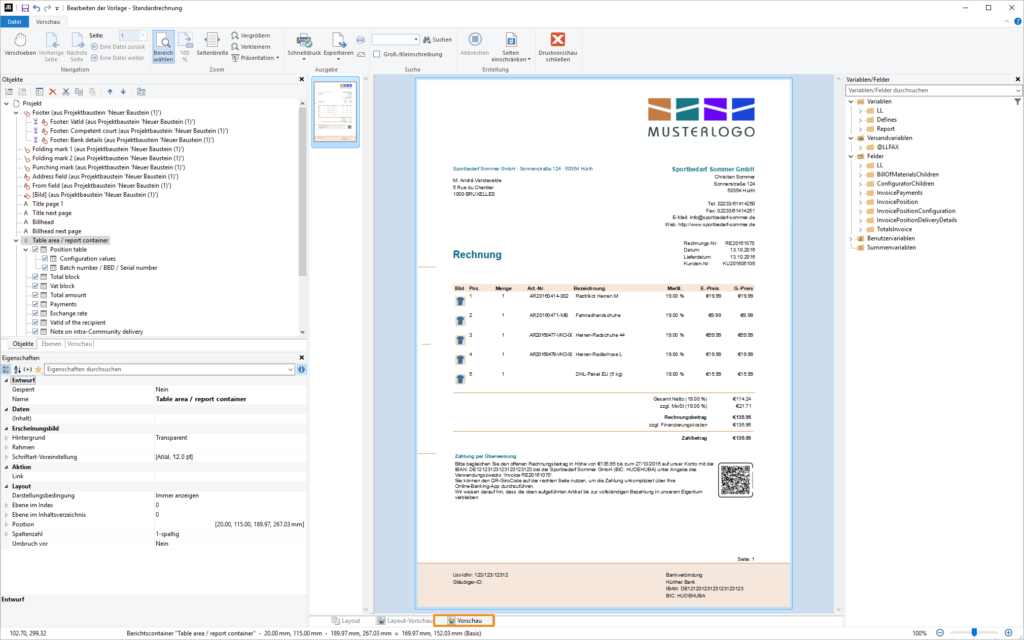
Task: Click the Suchen search button
Action: tap(436, 40)
